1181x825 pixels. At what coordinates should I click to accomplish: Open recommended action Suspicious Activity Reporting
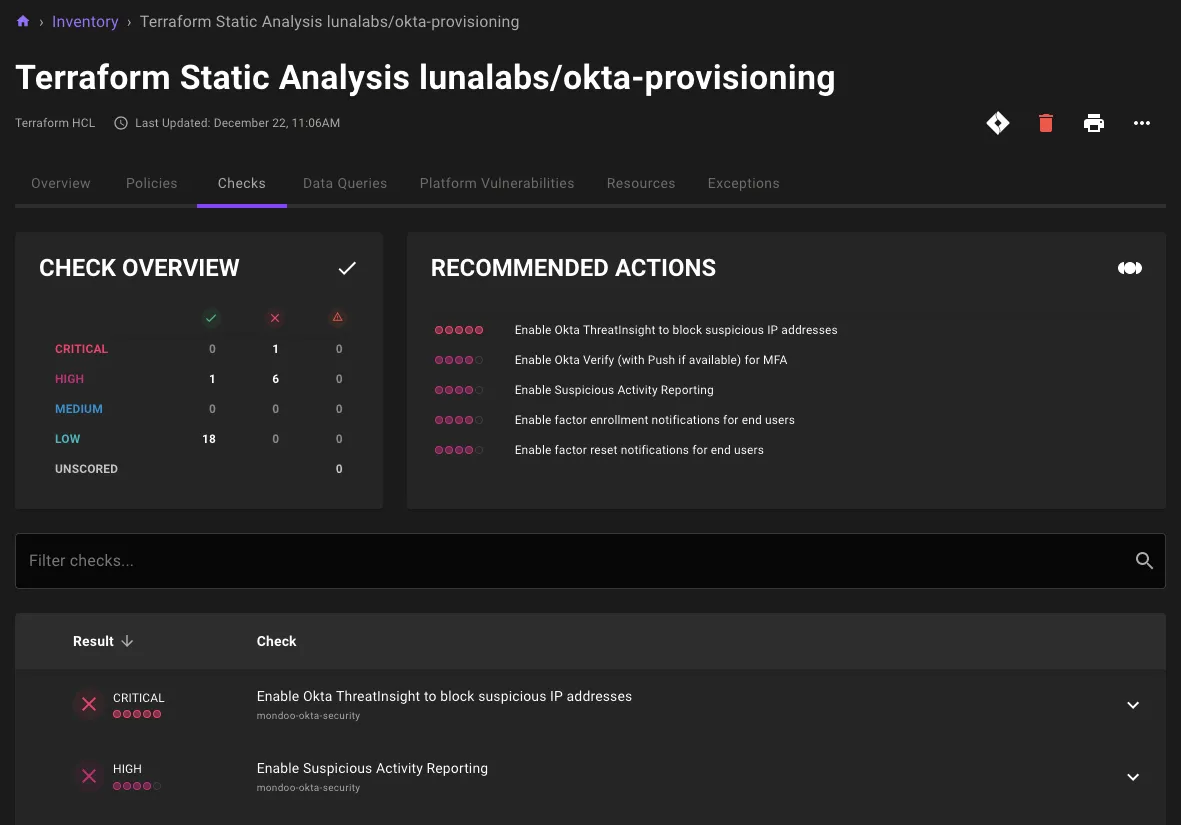(614, 390)
